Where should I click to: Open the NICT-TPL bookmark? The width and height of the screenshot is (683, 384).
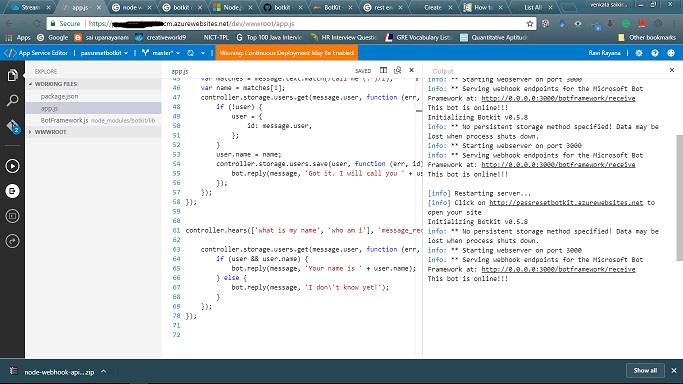(216, 37)
